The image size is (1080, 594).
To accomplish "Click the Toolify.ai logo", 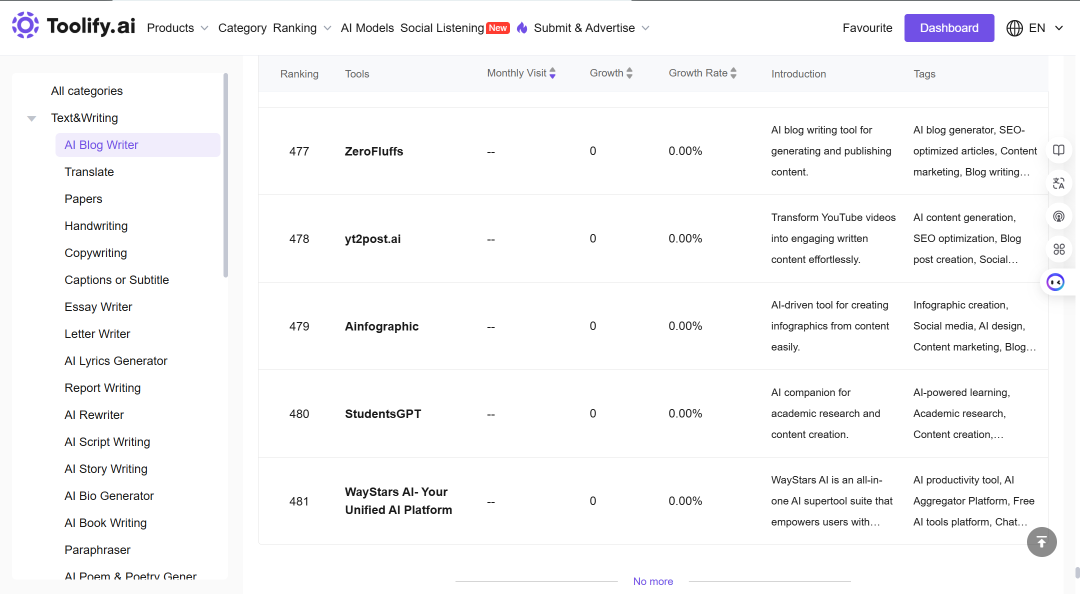I will (x=74, y=25).
